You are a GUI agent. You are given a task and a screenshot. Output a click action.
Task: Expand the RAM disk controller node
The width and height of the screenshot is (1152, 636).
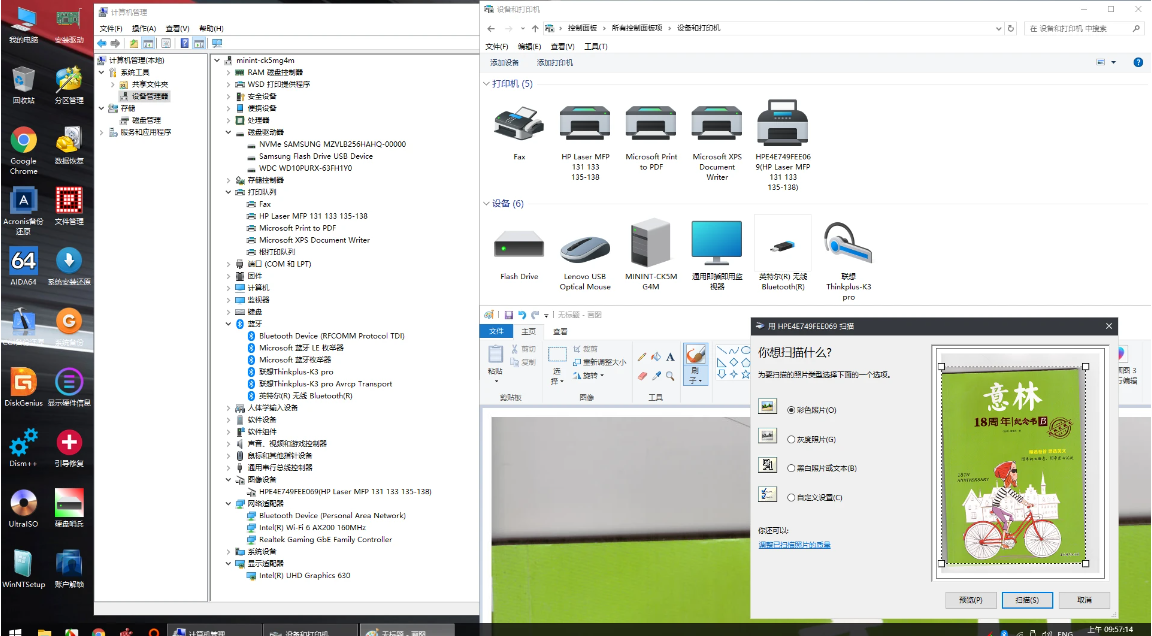228,72
